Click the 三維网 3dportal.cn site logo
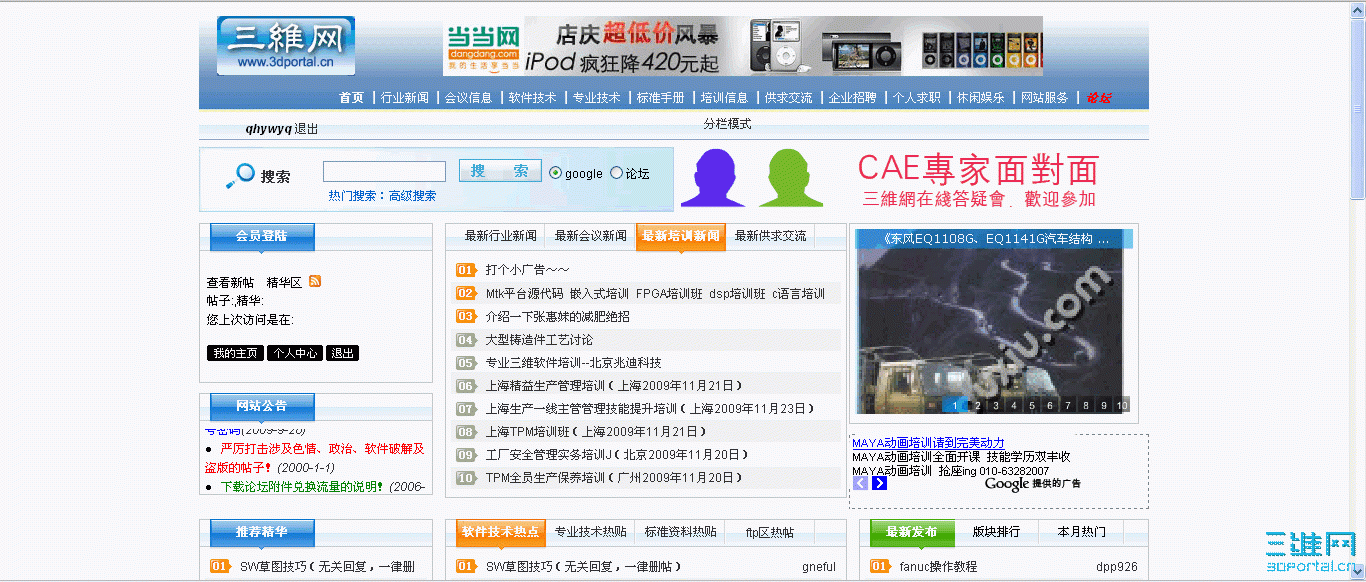 [x=287, y=44]
